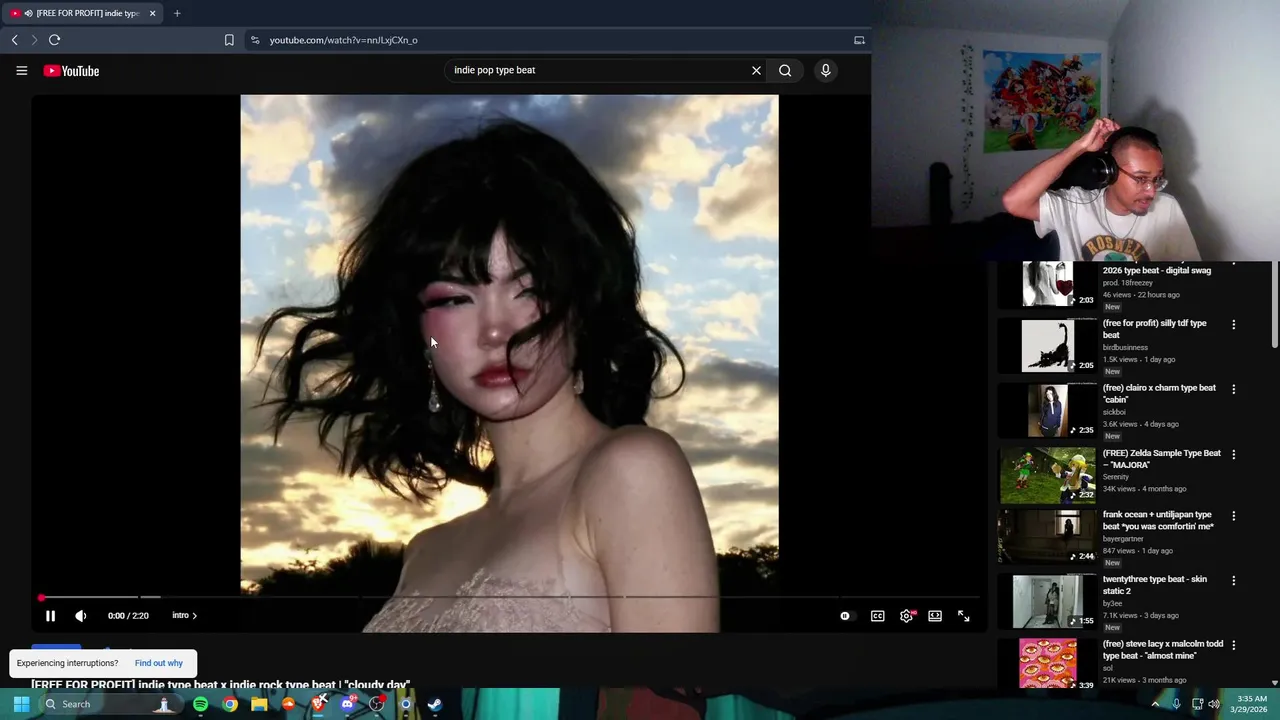Image resolution: width=1280 pixels, height=720 pixels.
Task: Open the clock showing 3:35 AM
Action: [x=1251, y=704]
